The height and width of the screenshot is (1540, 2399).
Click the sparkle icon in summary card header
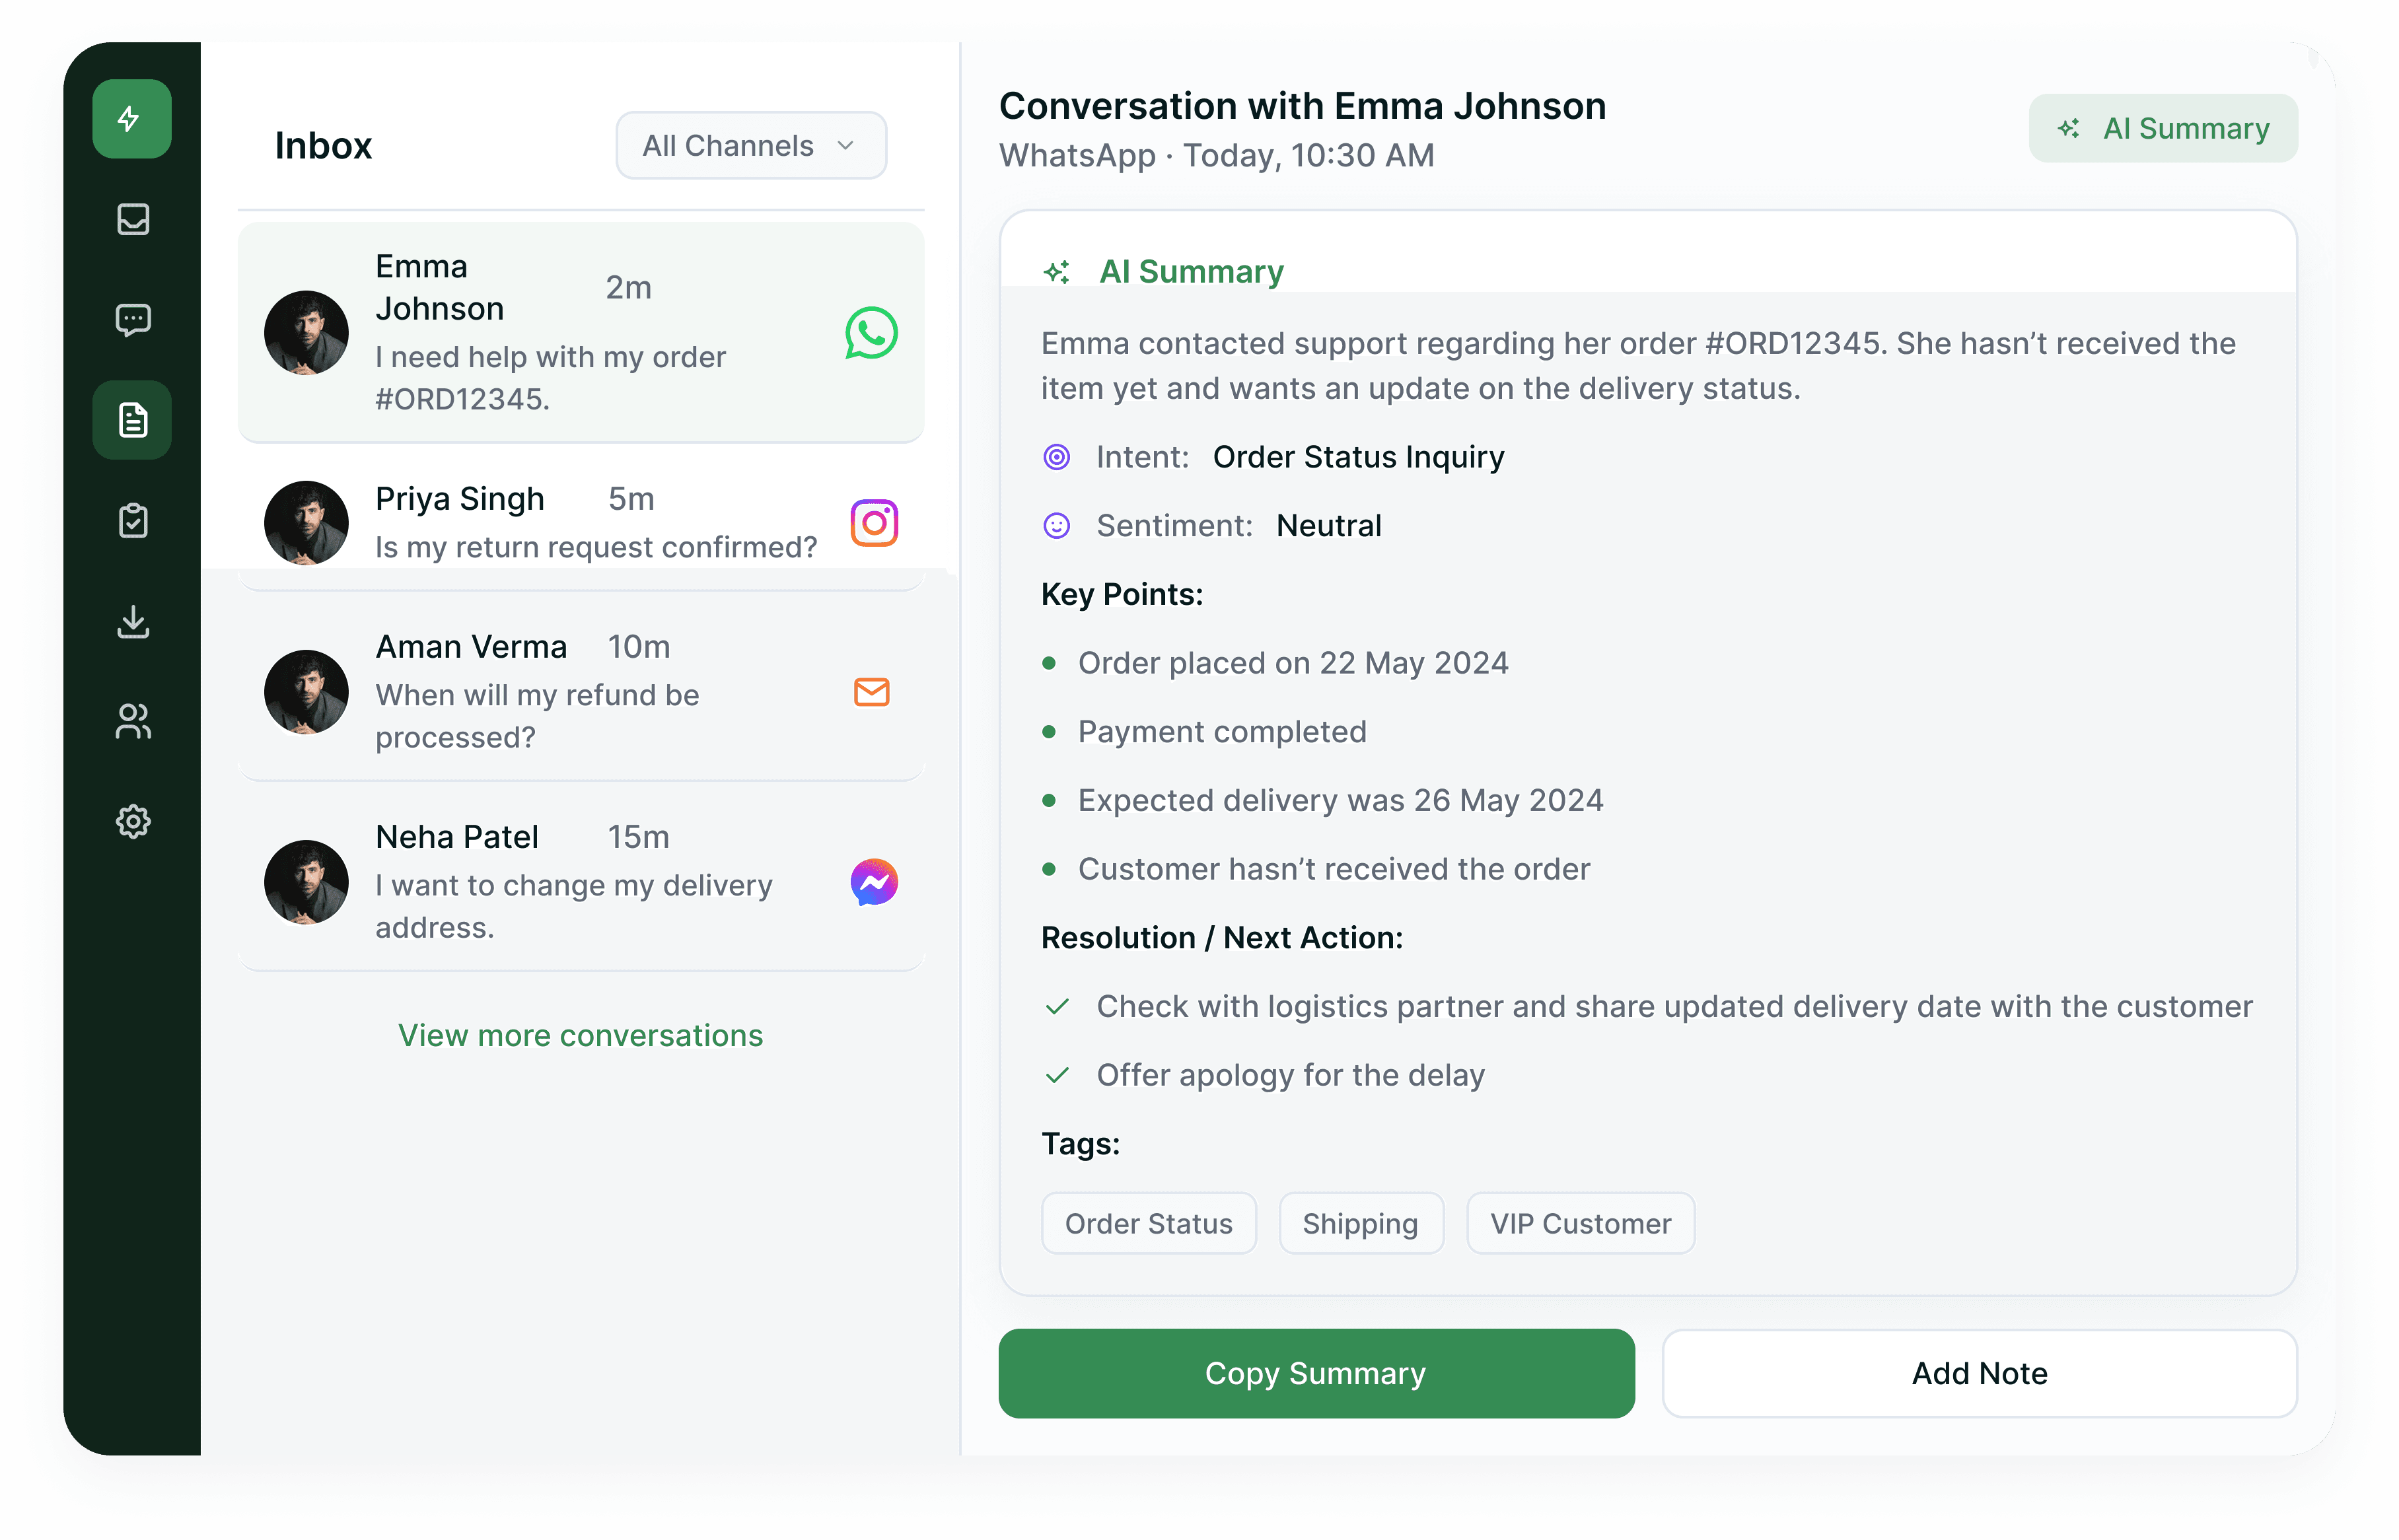click(1057, 271)
